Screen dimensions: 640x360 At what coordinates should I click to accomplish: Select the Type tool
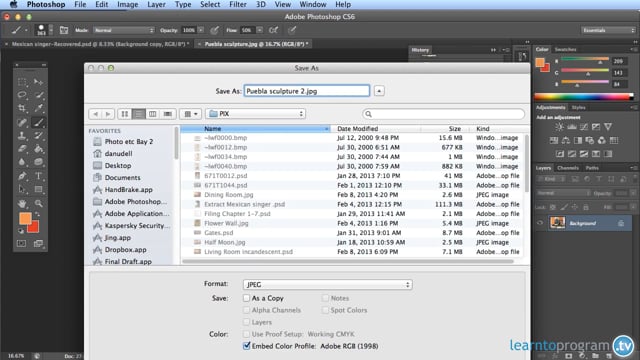38,176
